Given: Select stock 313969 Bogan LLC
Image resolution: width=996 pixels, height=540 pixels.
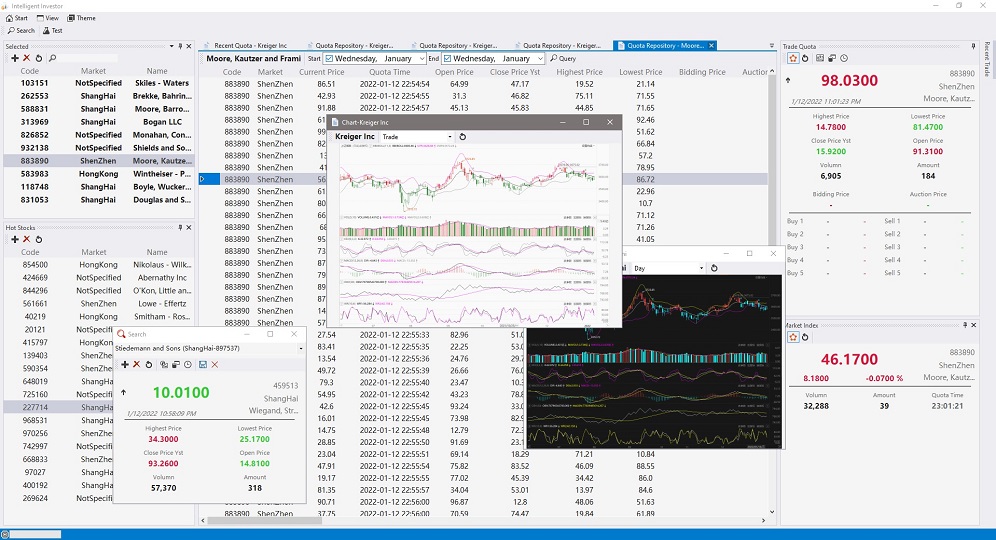Looking at the screenshot, I should [99, 122].
